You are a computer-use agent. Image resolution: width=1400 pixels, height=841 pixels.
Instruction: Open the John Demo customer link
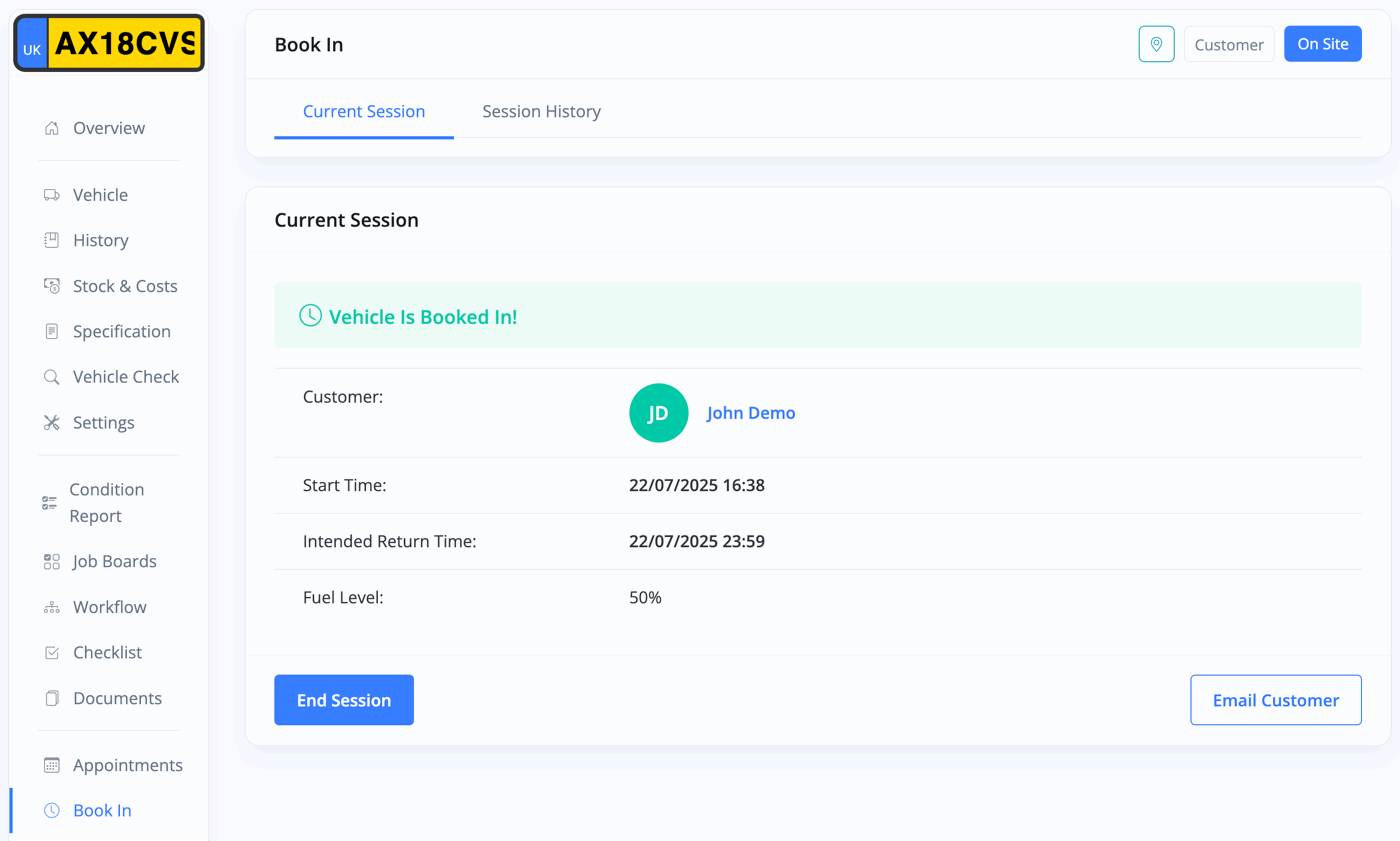tap(751, 413)
